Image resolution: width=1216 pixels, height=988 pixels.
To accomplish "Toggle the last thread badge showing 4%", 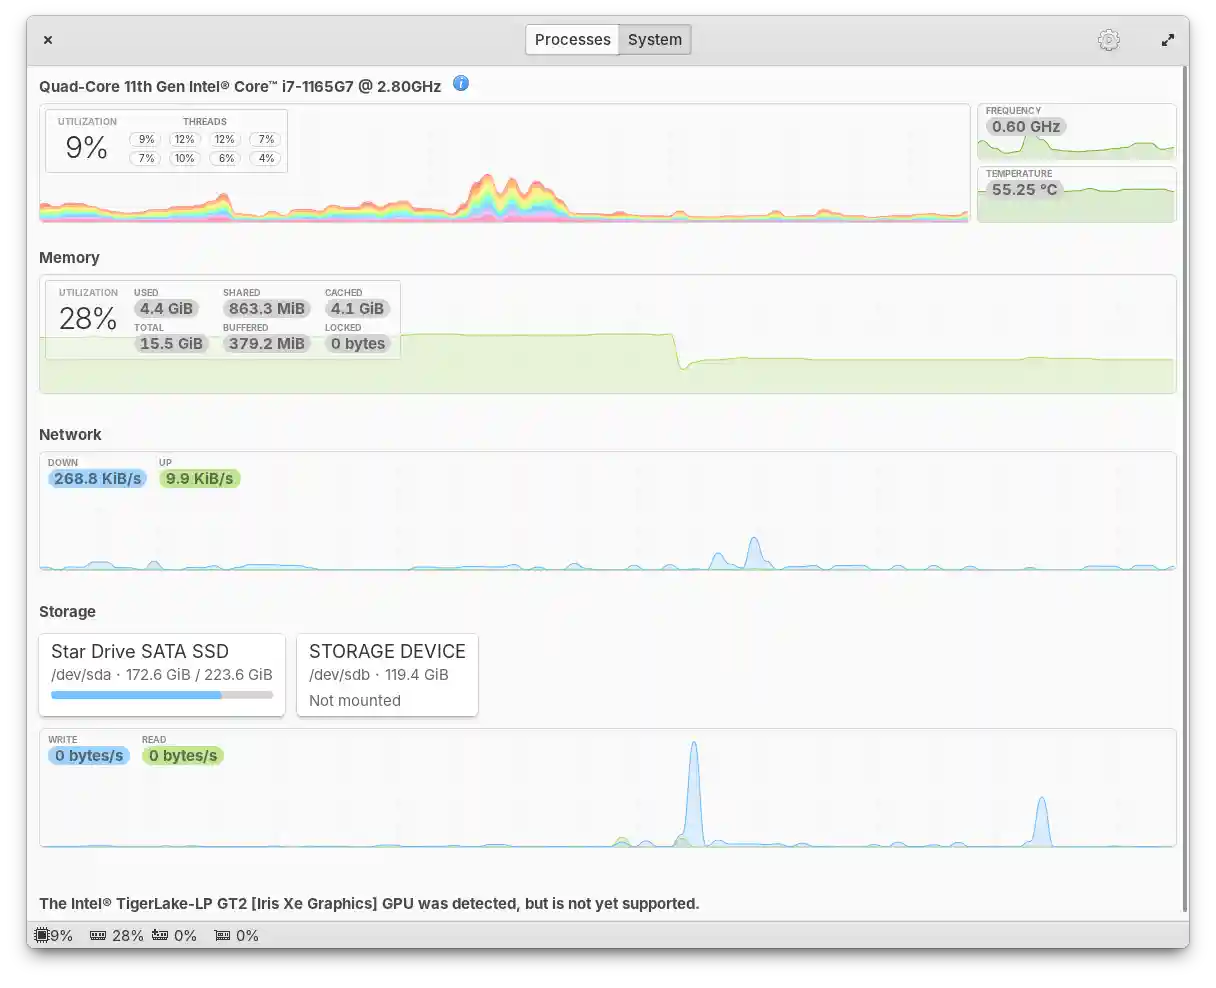I will (265, 158).
